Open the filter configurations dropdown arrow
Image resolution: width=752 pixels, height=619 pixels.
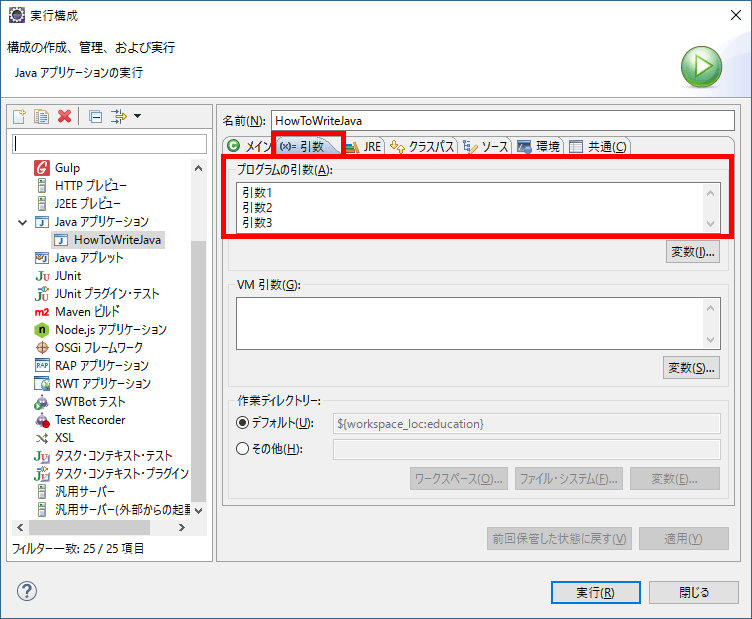[x=137, y=117]
